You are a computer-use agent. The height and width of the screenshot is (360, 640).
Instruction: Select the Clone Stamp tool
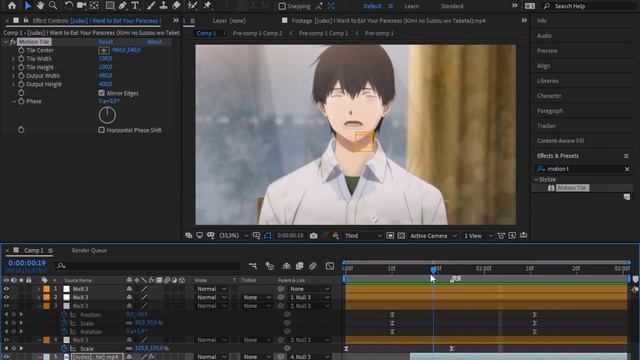tap(163, 6)
